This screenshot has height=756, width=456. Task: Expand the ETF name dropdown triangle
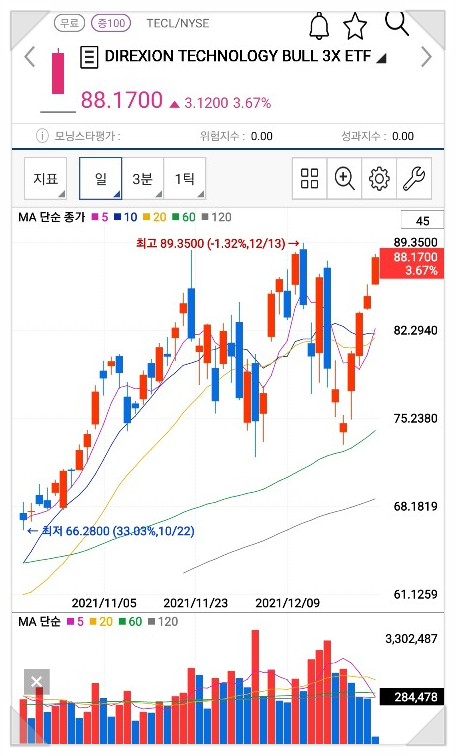click(381, 59)
